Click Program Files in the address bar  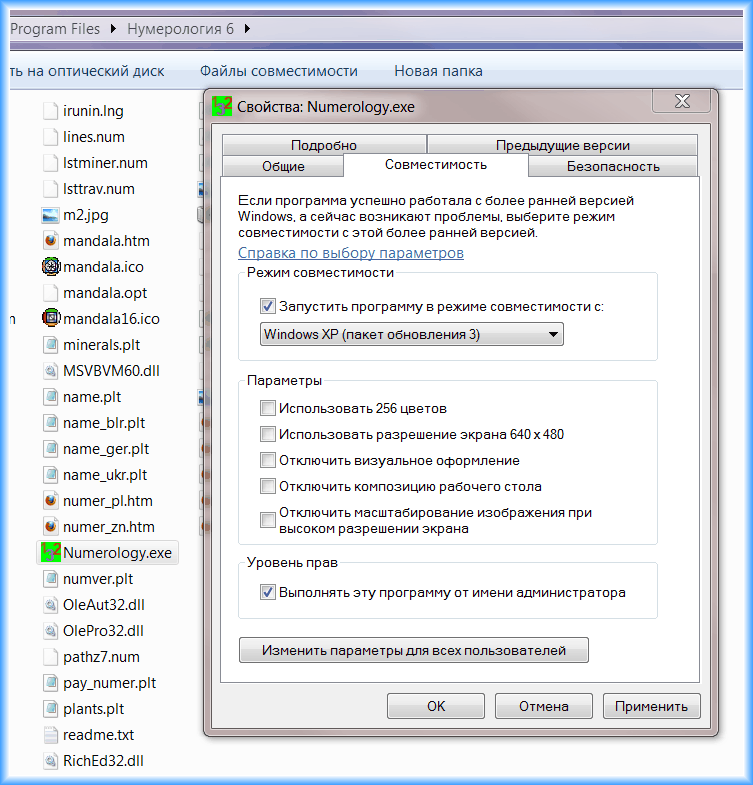tap(55, 29)
